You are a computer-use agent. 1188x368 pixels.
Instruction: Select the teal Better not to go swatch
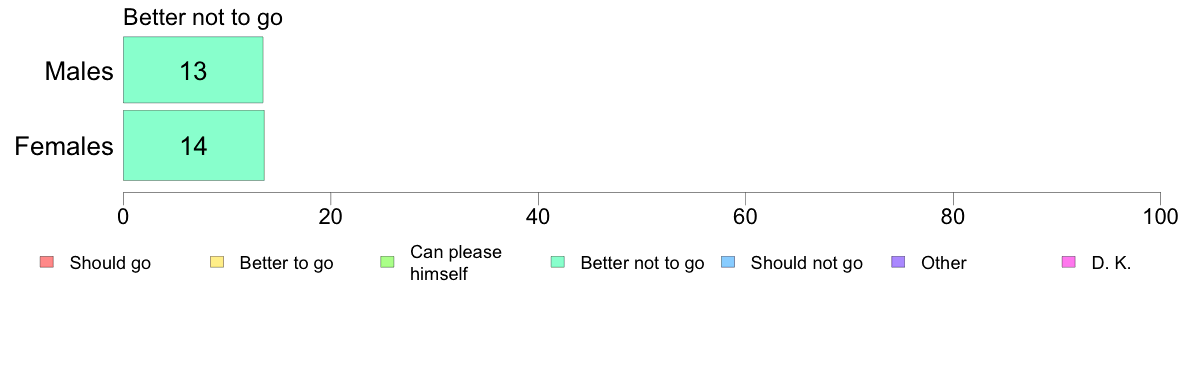click(x=557, y=263)
